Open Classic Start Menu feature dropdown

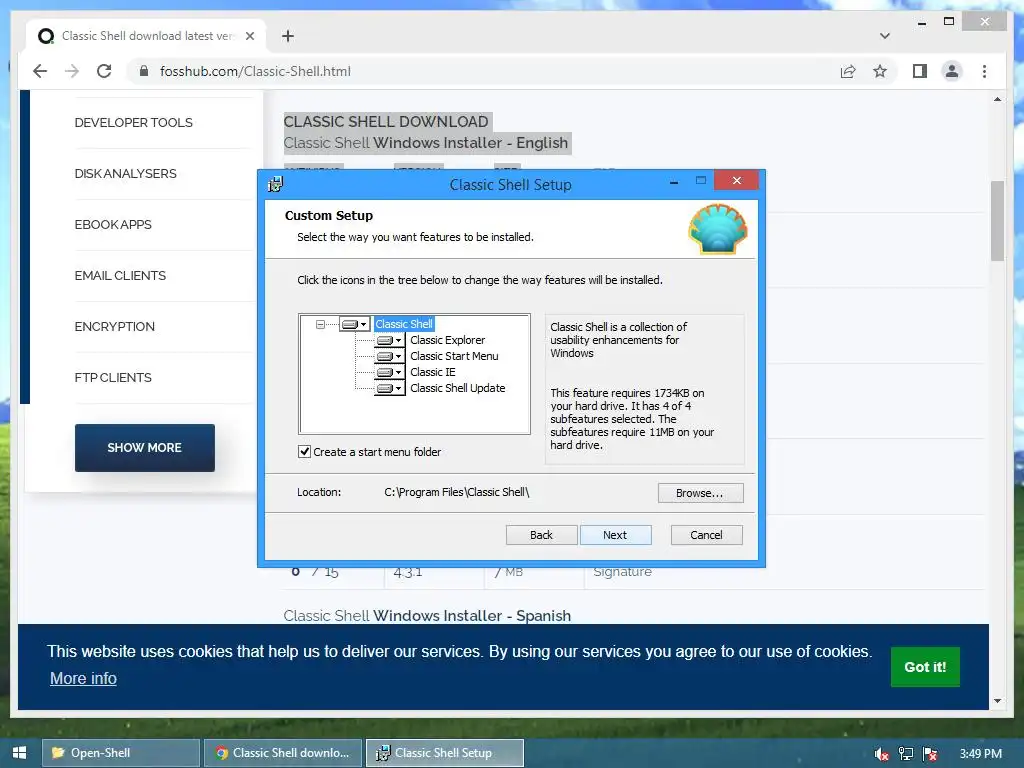click(x=390, y=357)
